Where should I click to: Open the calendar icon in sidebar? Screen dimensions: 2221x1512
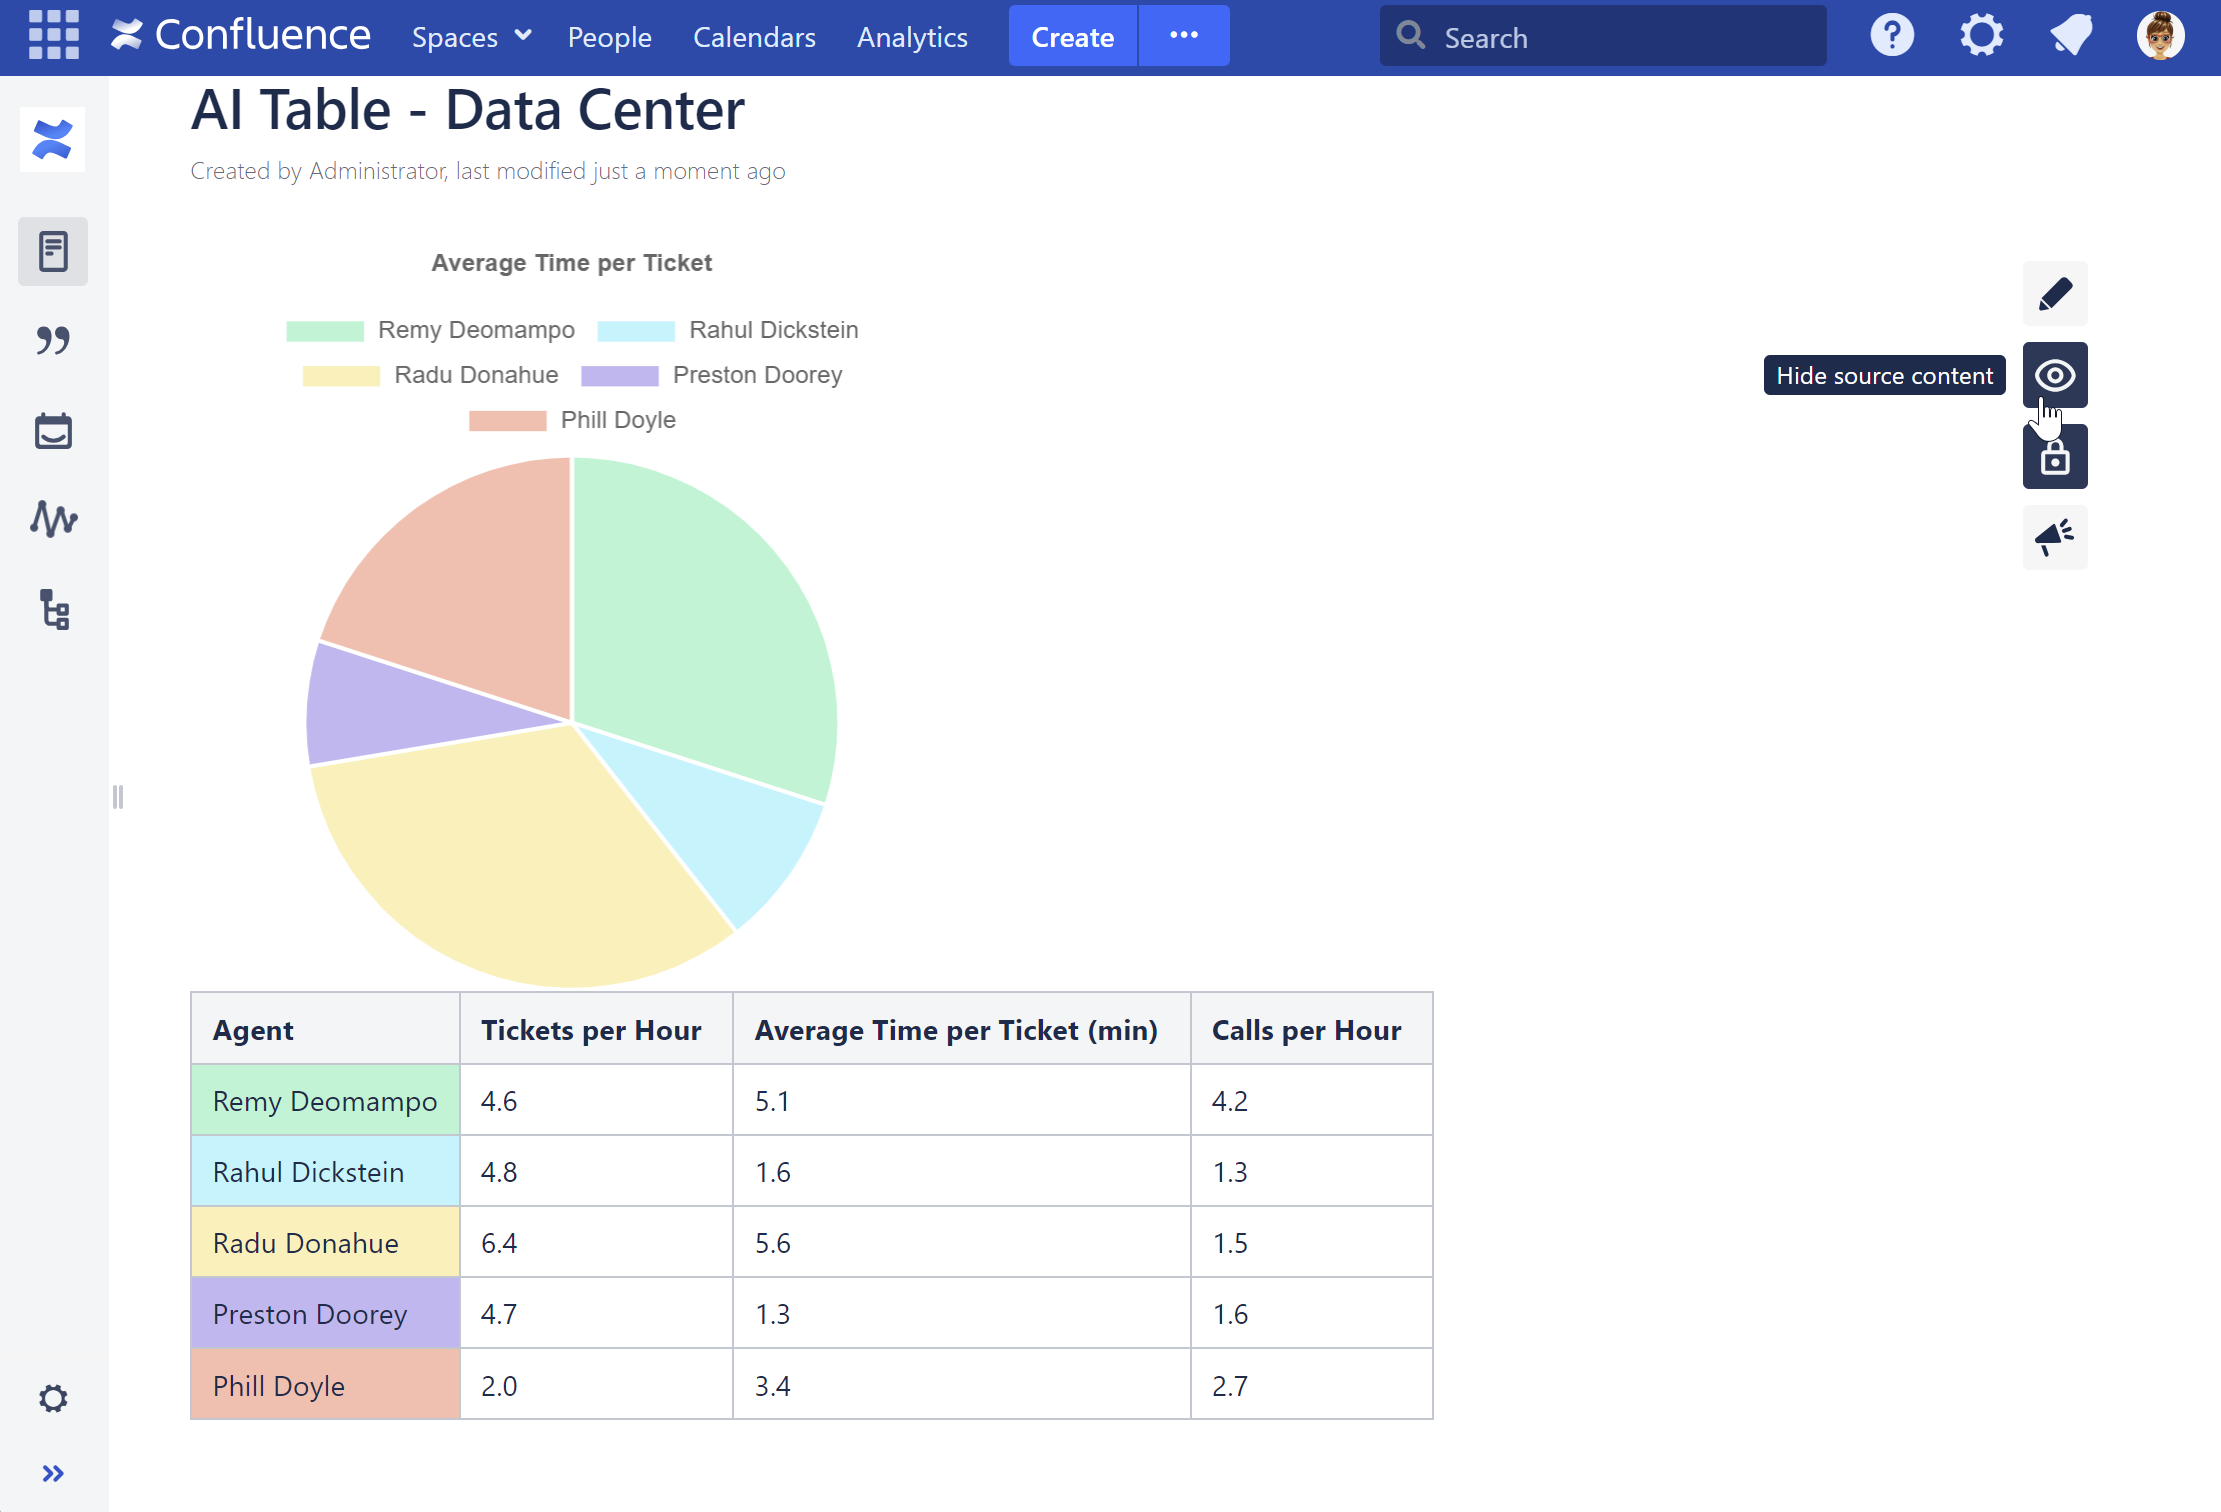pos(53,431)
